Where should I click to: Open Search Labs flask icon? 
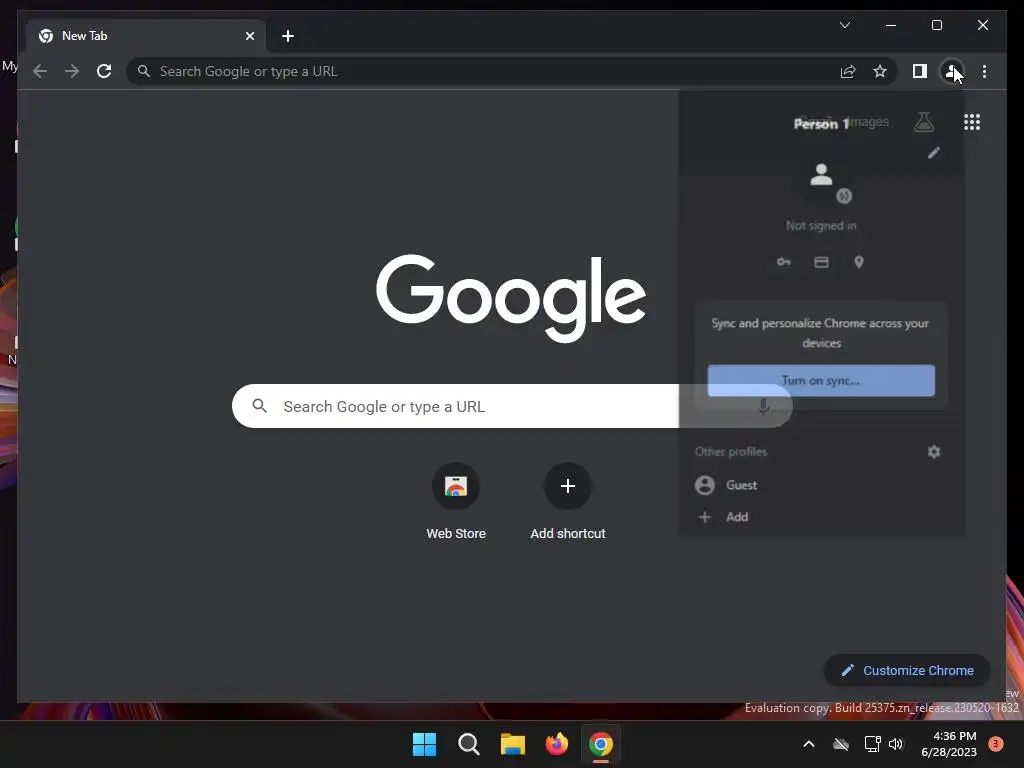(x=924, y=122)
